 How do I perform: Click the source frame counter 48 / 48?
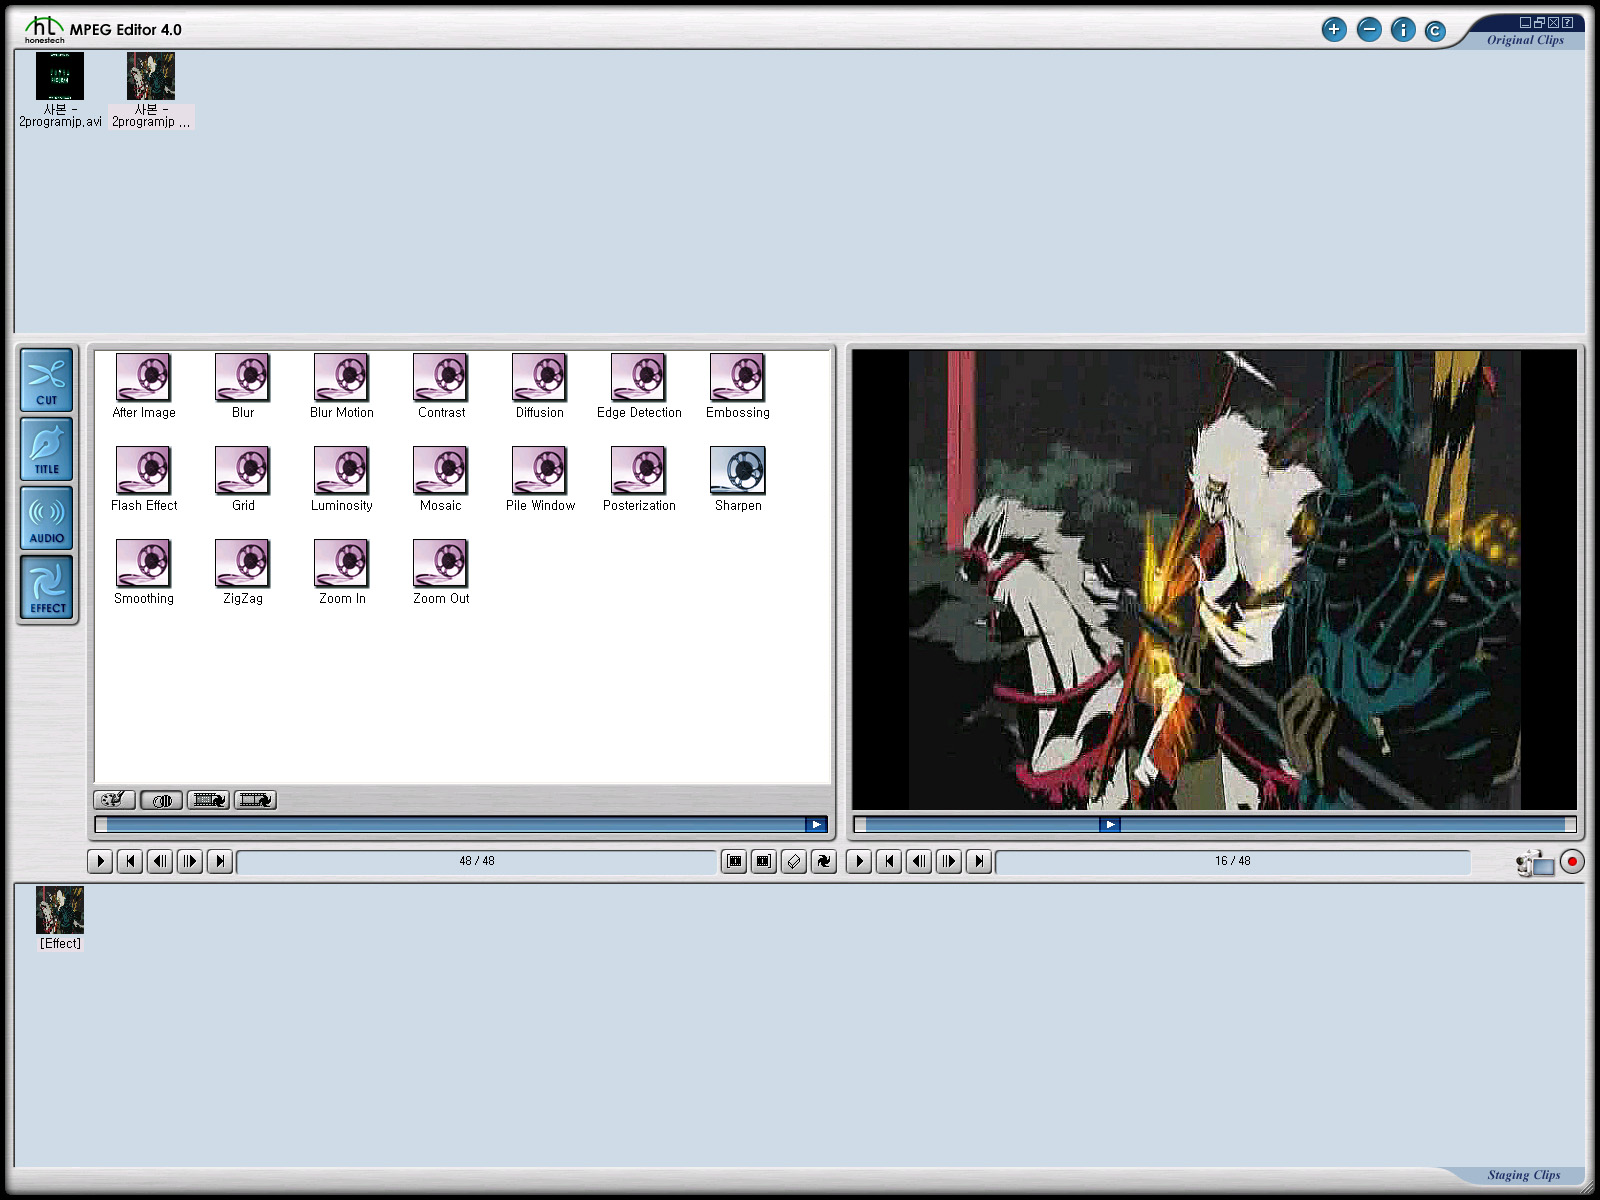click(x=477, y=861)
